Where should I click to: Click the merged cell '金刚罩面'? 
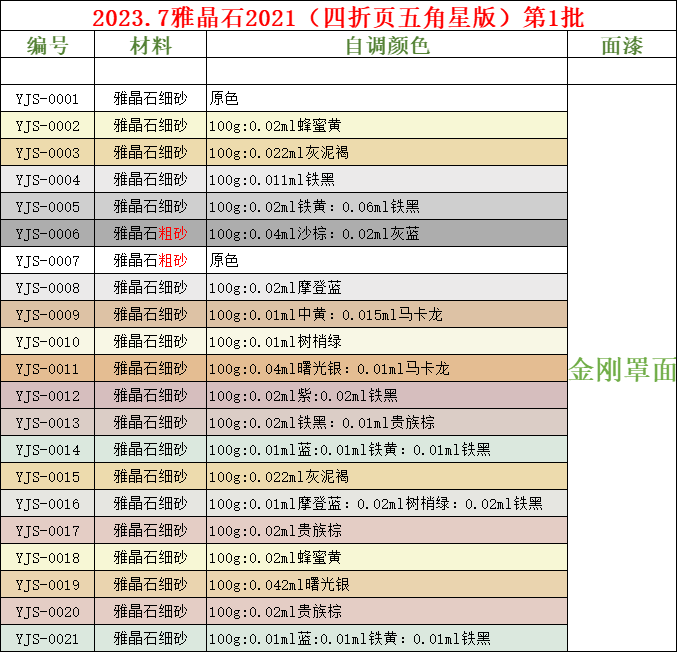(622, 370)
